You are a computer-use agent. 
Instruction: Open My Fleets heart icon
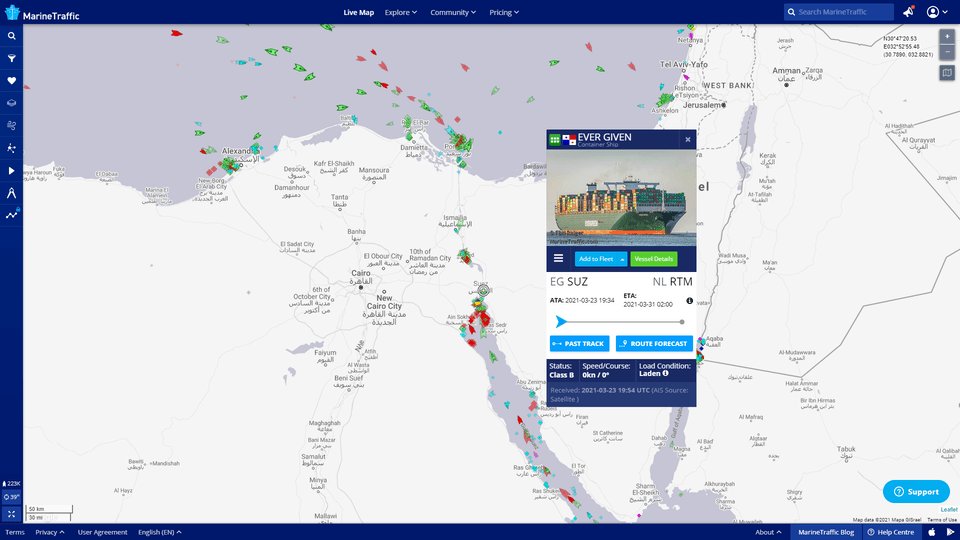pos(11,81)
